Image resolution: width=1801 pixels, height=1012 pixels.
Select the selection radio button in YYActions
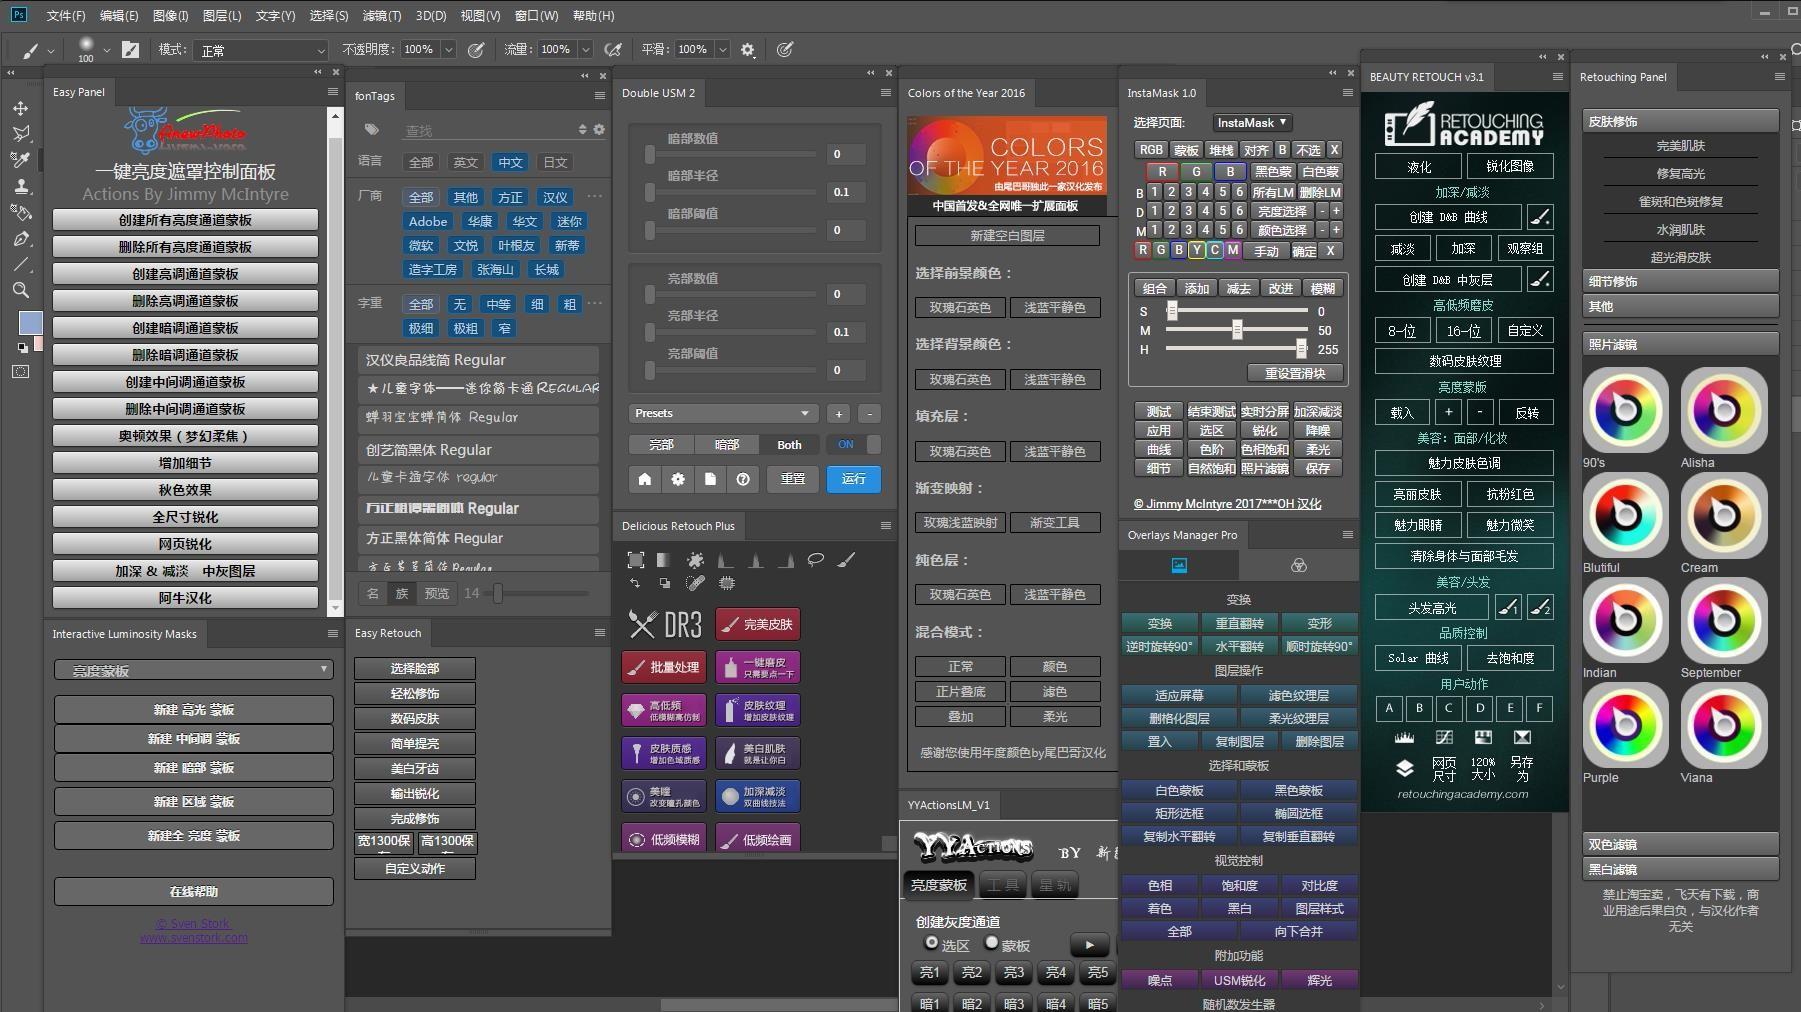(x=932, y=943)
